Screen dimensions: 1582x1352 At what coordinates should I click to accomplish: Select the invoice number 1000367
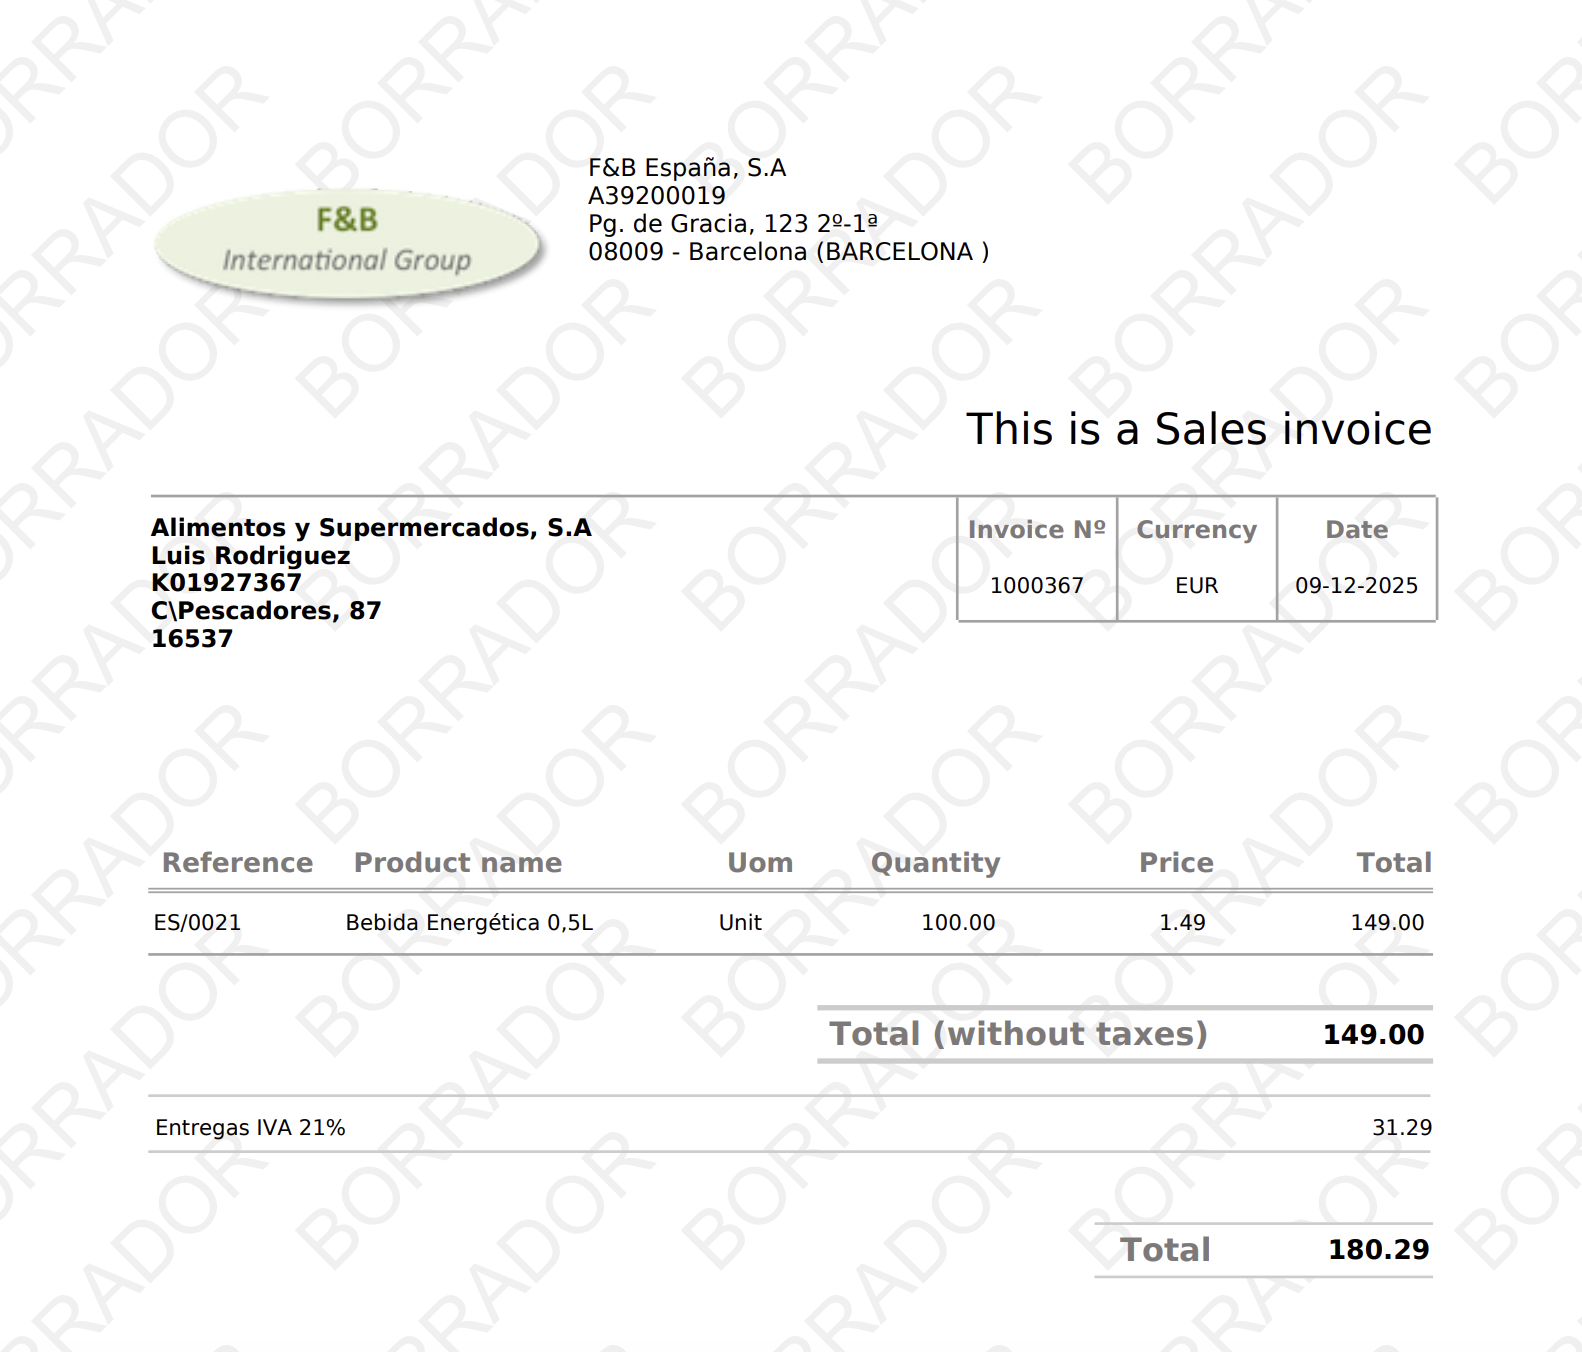tap(1036, 586)
